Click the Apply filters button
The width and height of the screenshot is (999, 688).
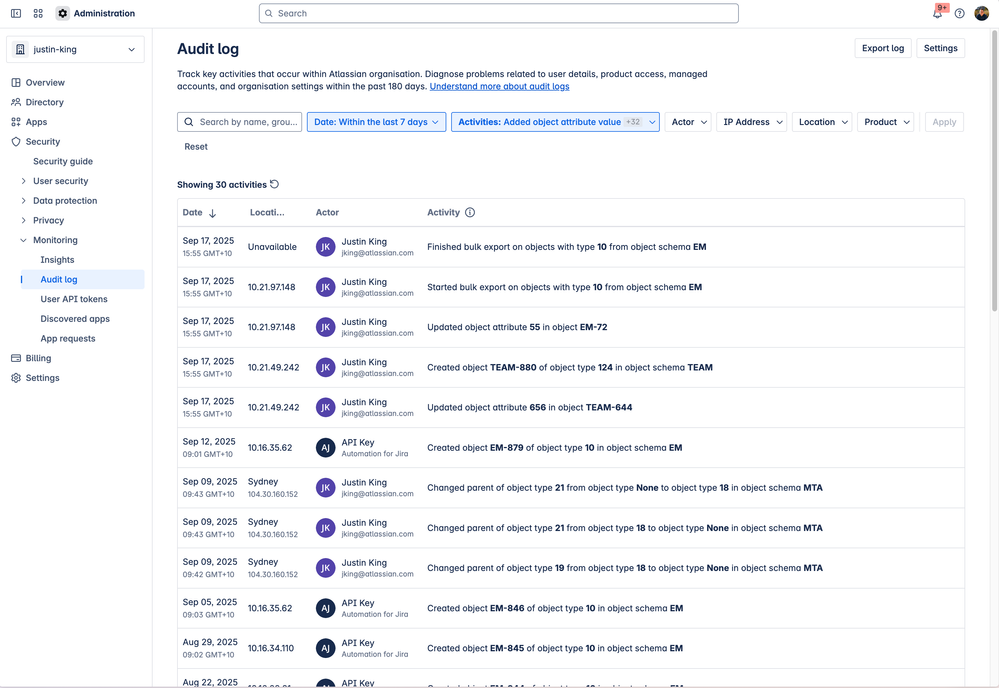pyautogui.click(x=944, y=122)
